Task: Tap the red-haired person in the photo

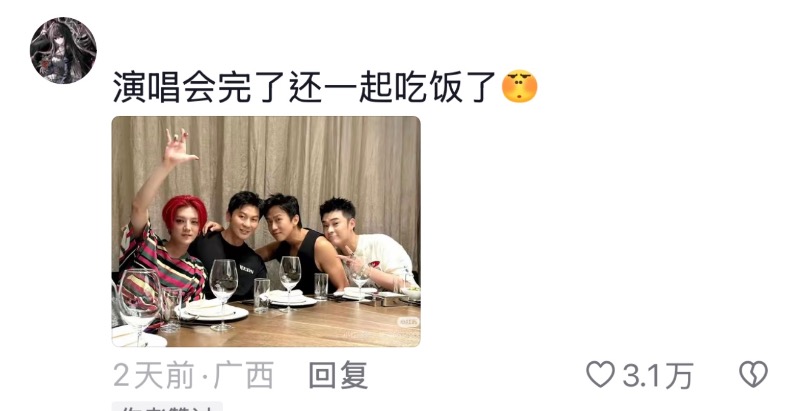Action: pos(168,245)
